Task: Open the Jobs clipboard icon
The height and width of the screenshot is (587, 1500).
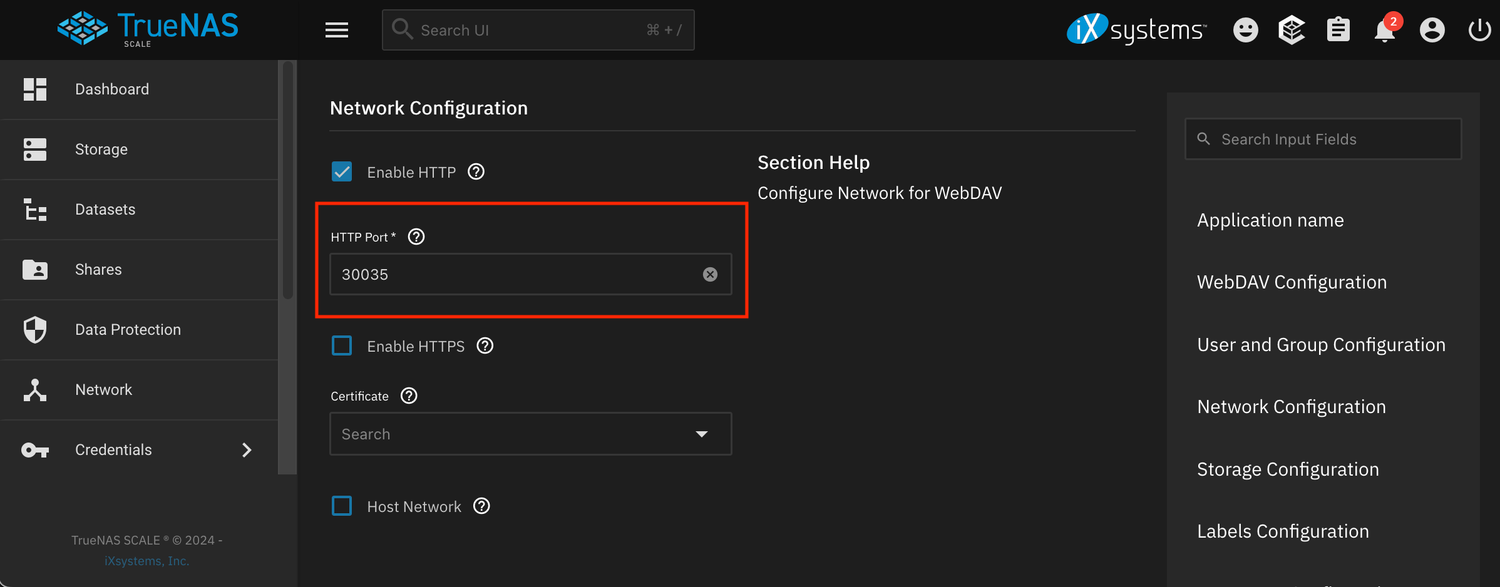Action: pyautogui.click(x=1338, y=30)
